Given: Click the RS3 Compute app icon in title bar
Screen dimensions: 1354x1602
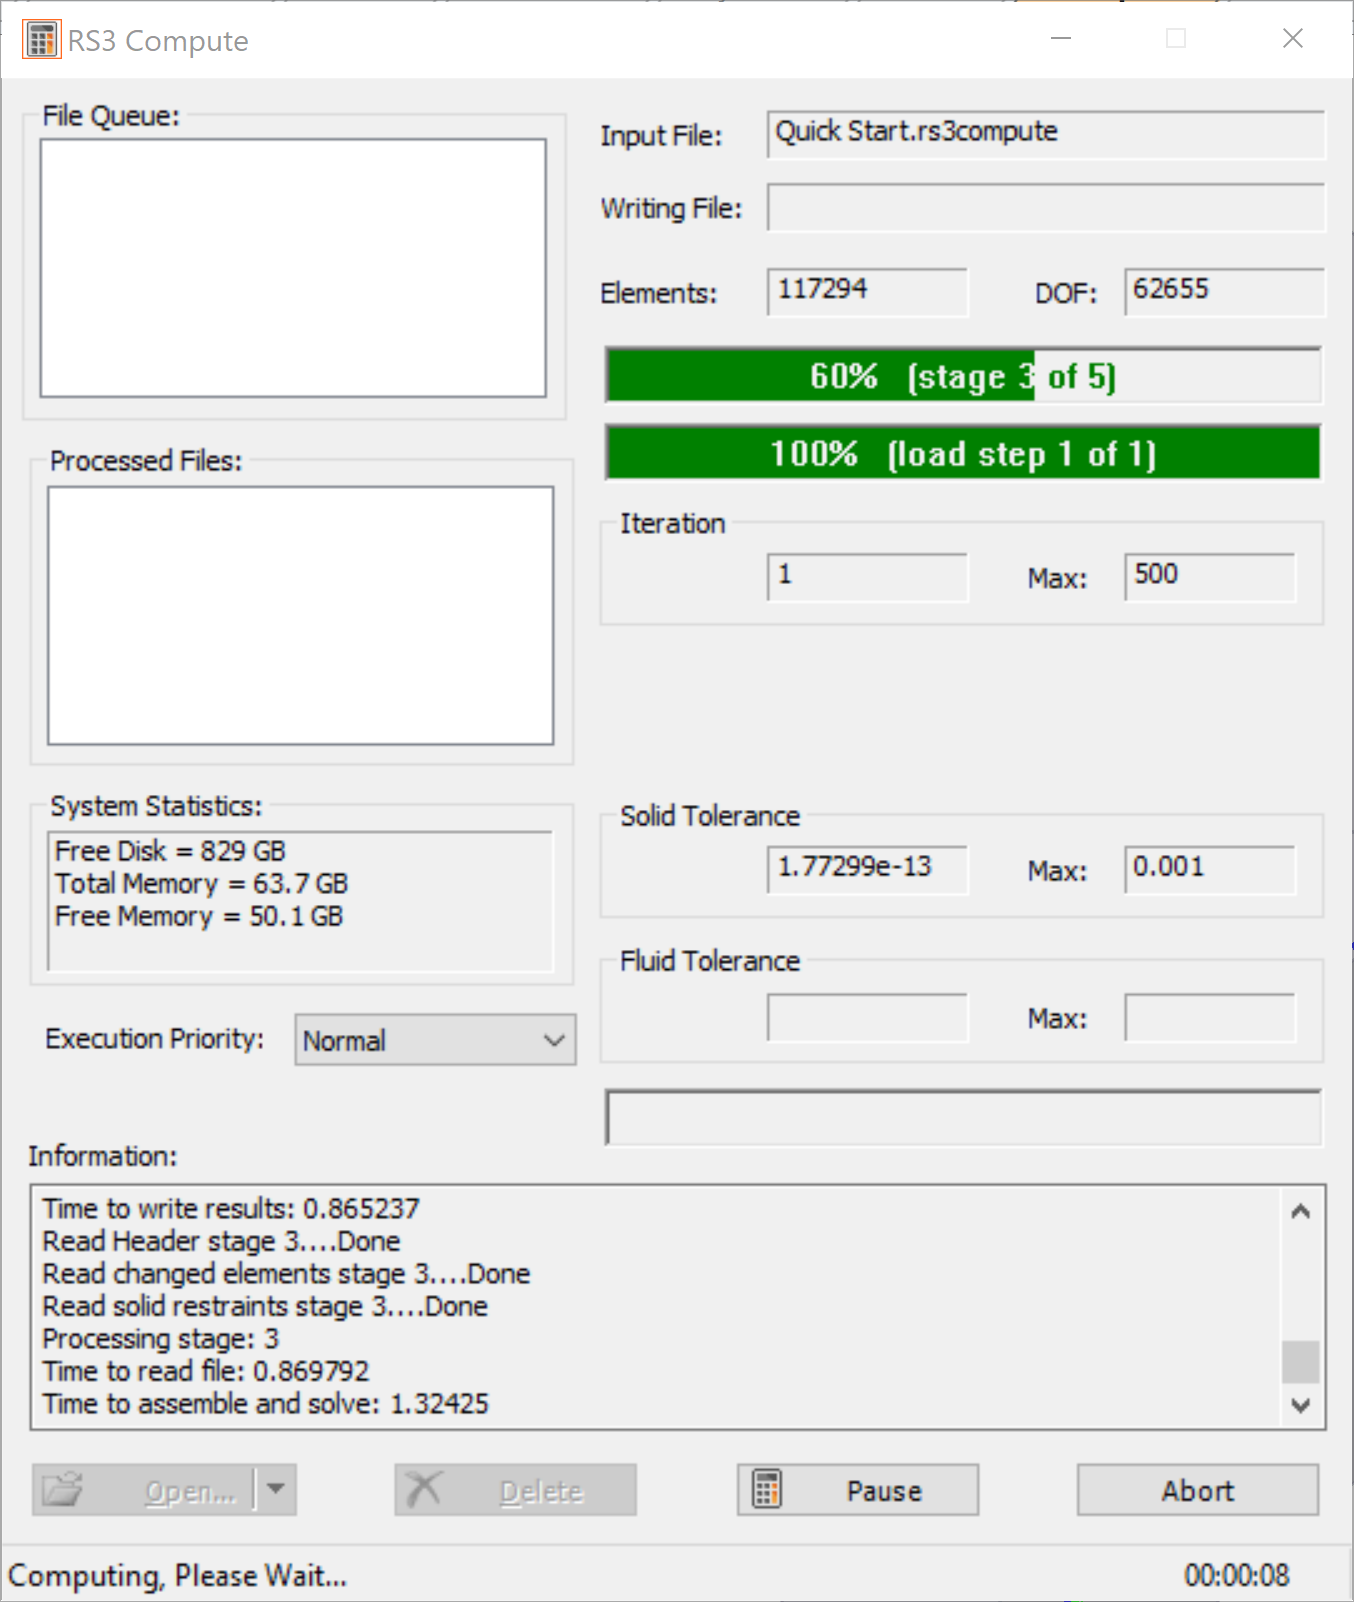Looking at the screenshot, I should tap(41, 40).
